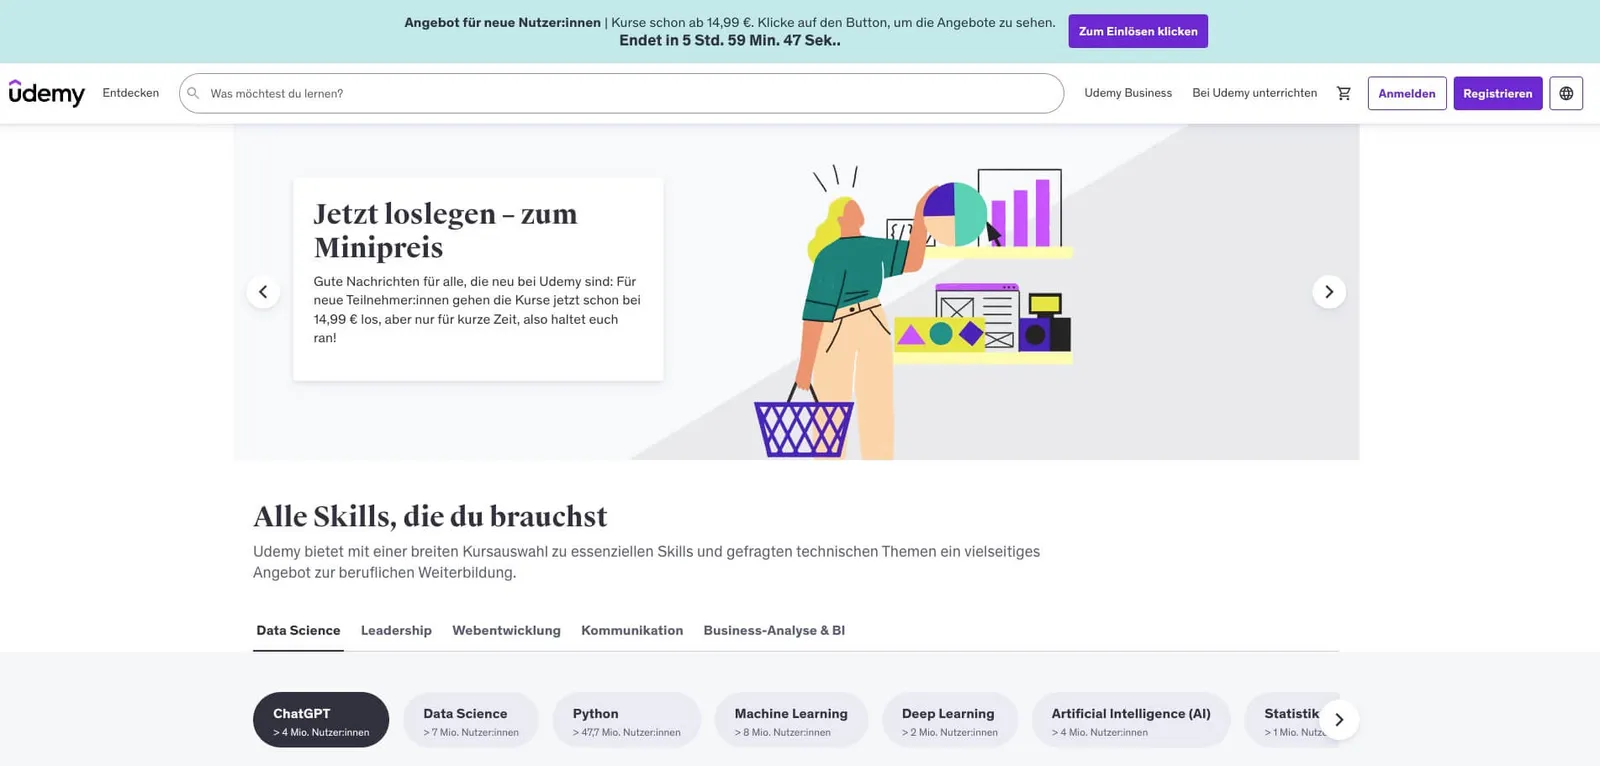1600x766 pixels.
Task: Select the Data Science tab
Action: tap(298, 631)
